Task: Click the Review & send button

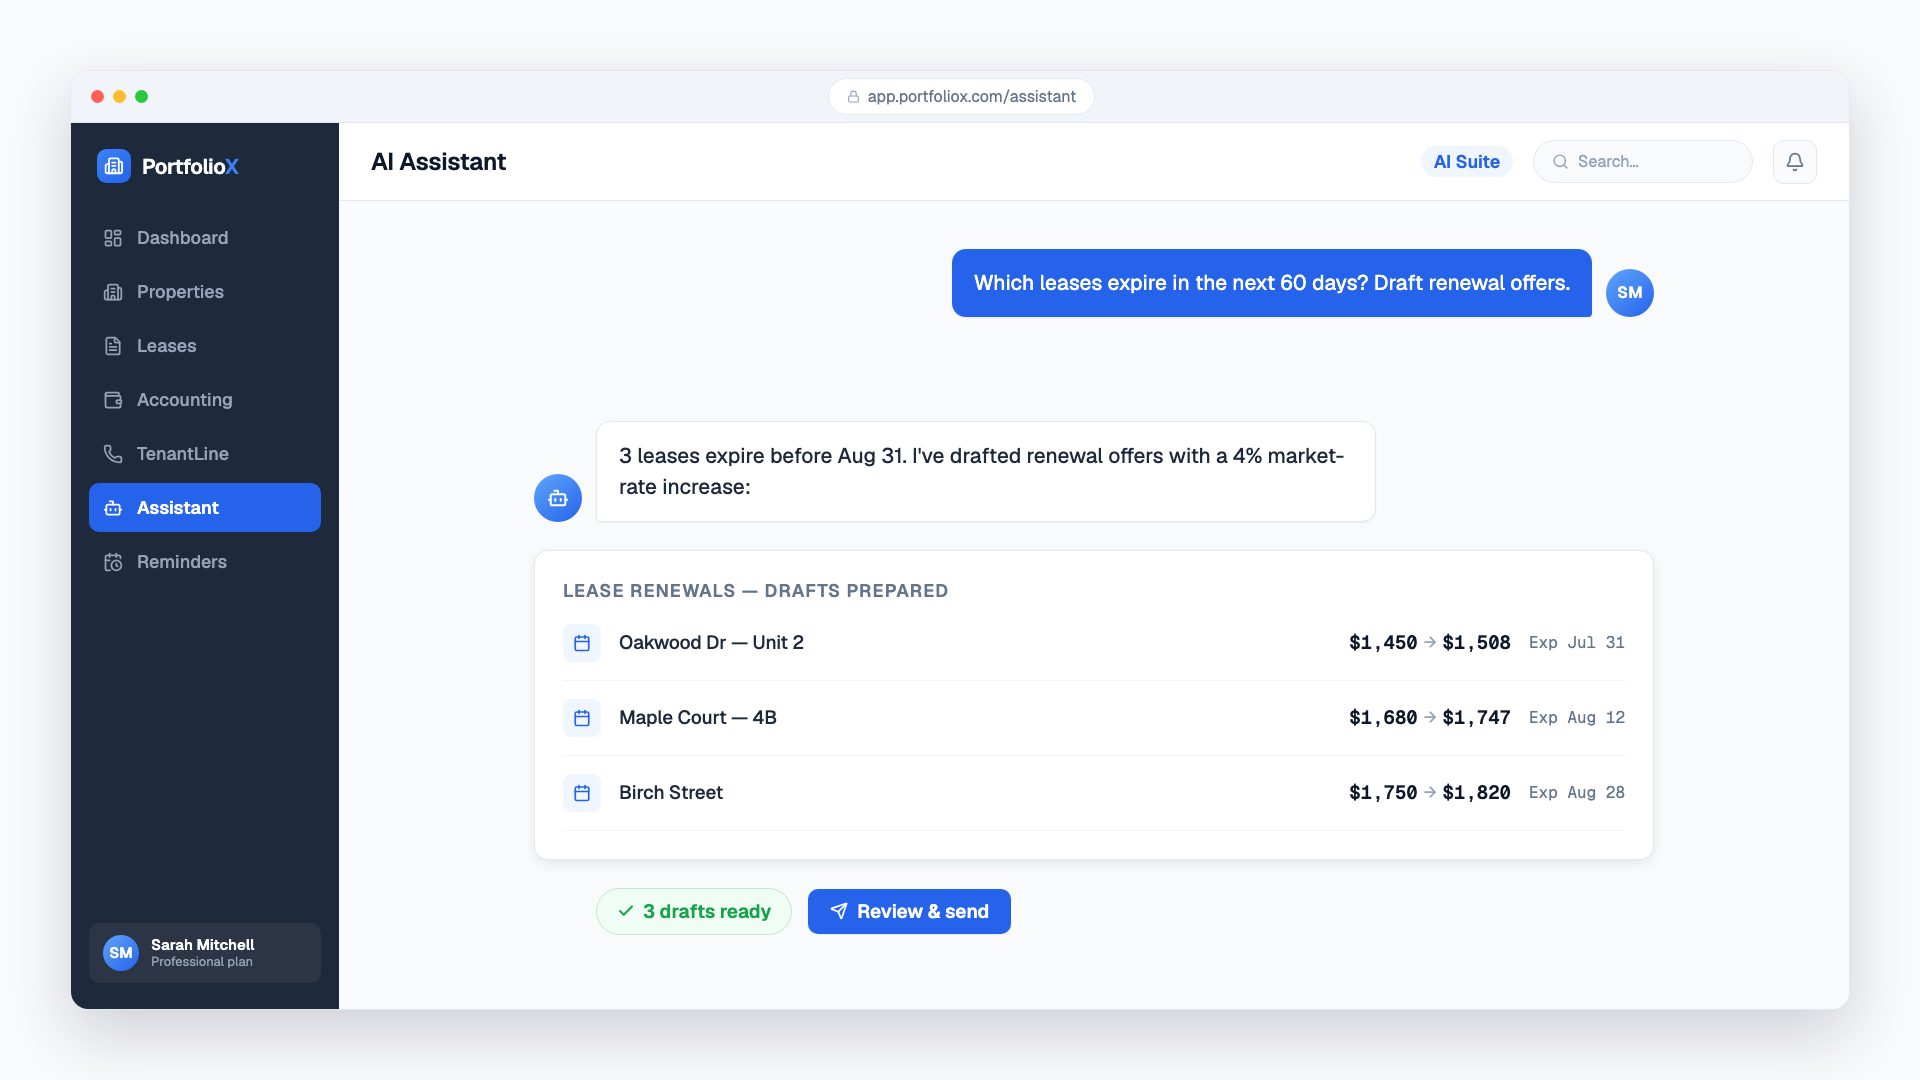Action: pyautogui.click(x=909, y=911)
